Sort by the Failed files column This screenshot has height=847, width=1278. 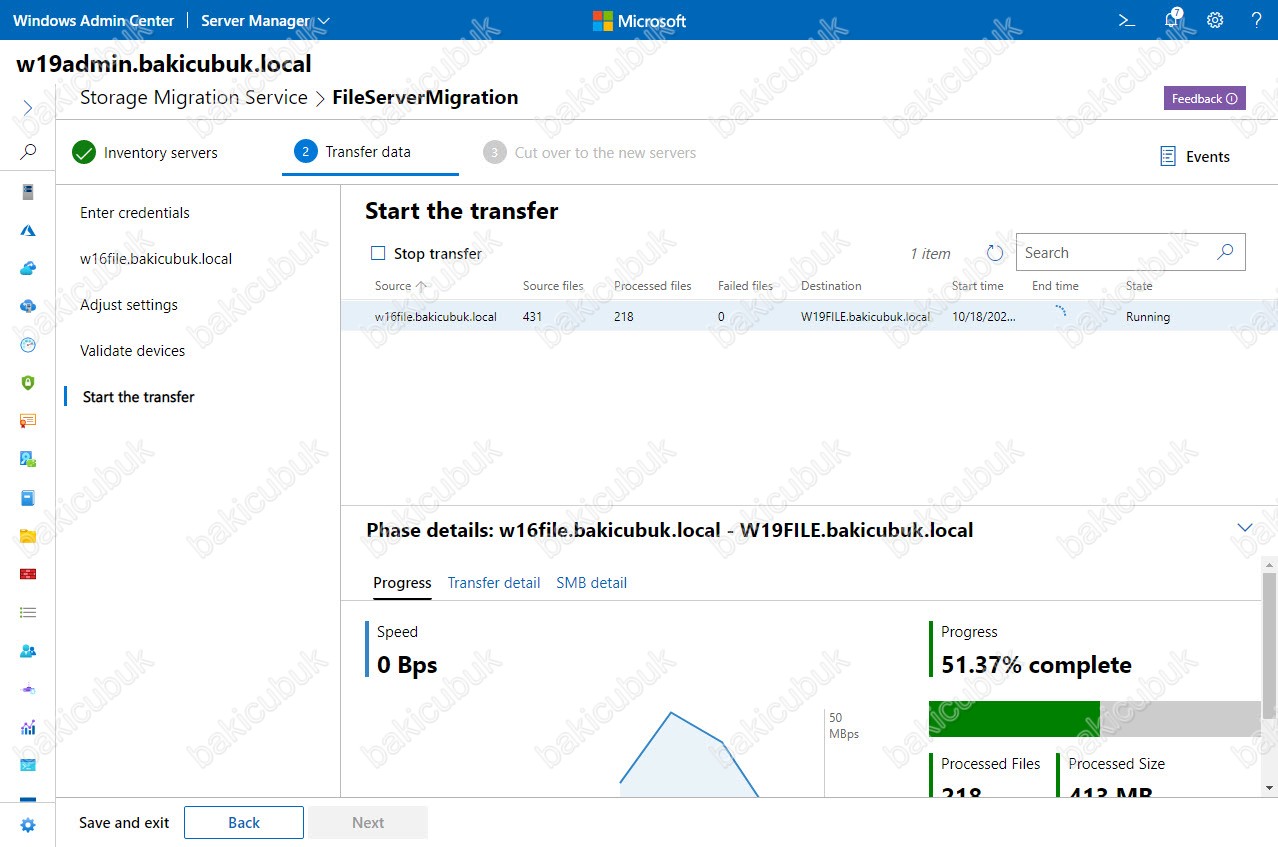click(745, 286)
